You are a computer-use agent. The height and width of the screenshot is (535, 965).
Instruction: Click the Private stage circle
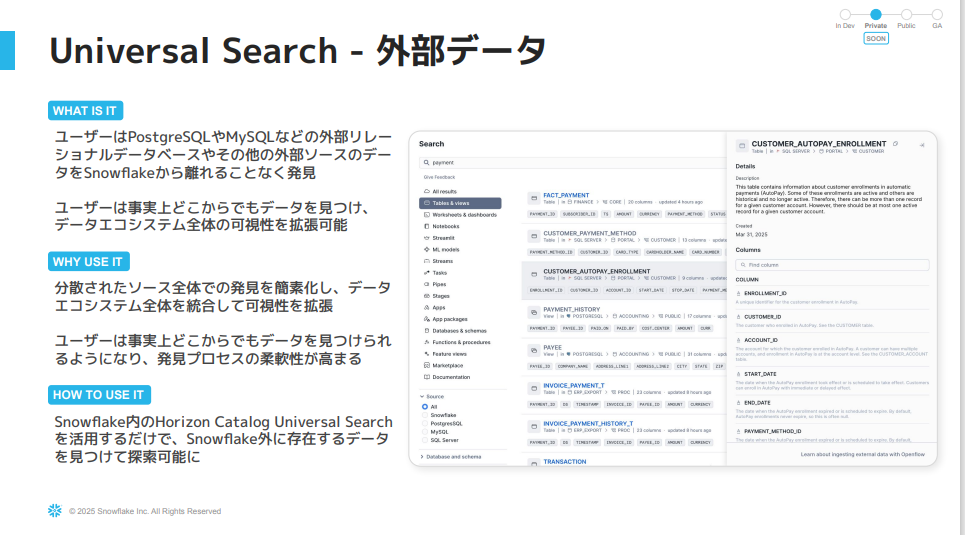point(876,14)
